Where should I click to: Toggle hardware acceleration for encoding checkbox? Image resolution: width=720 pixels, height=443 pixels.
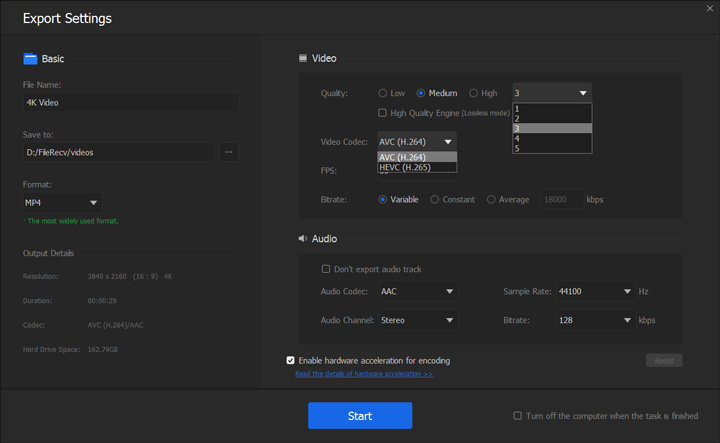[x=291, y=360]
